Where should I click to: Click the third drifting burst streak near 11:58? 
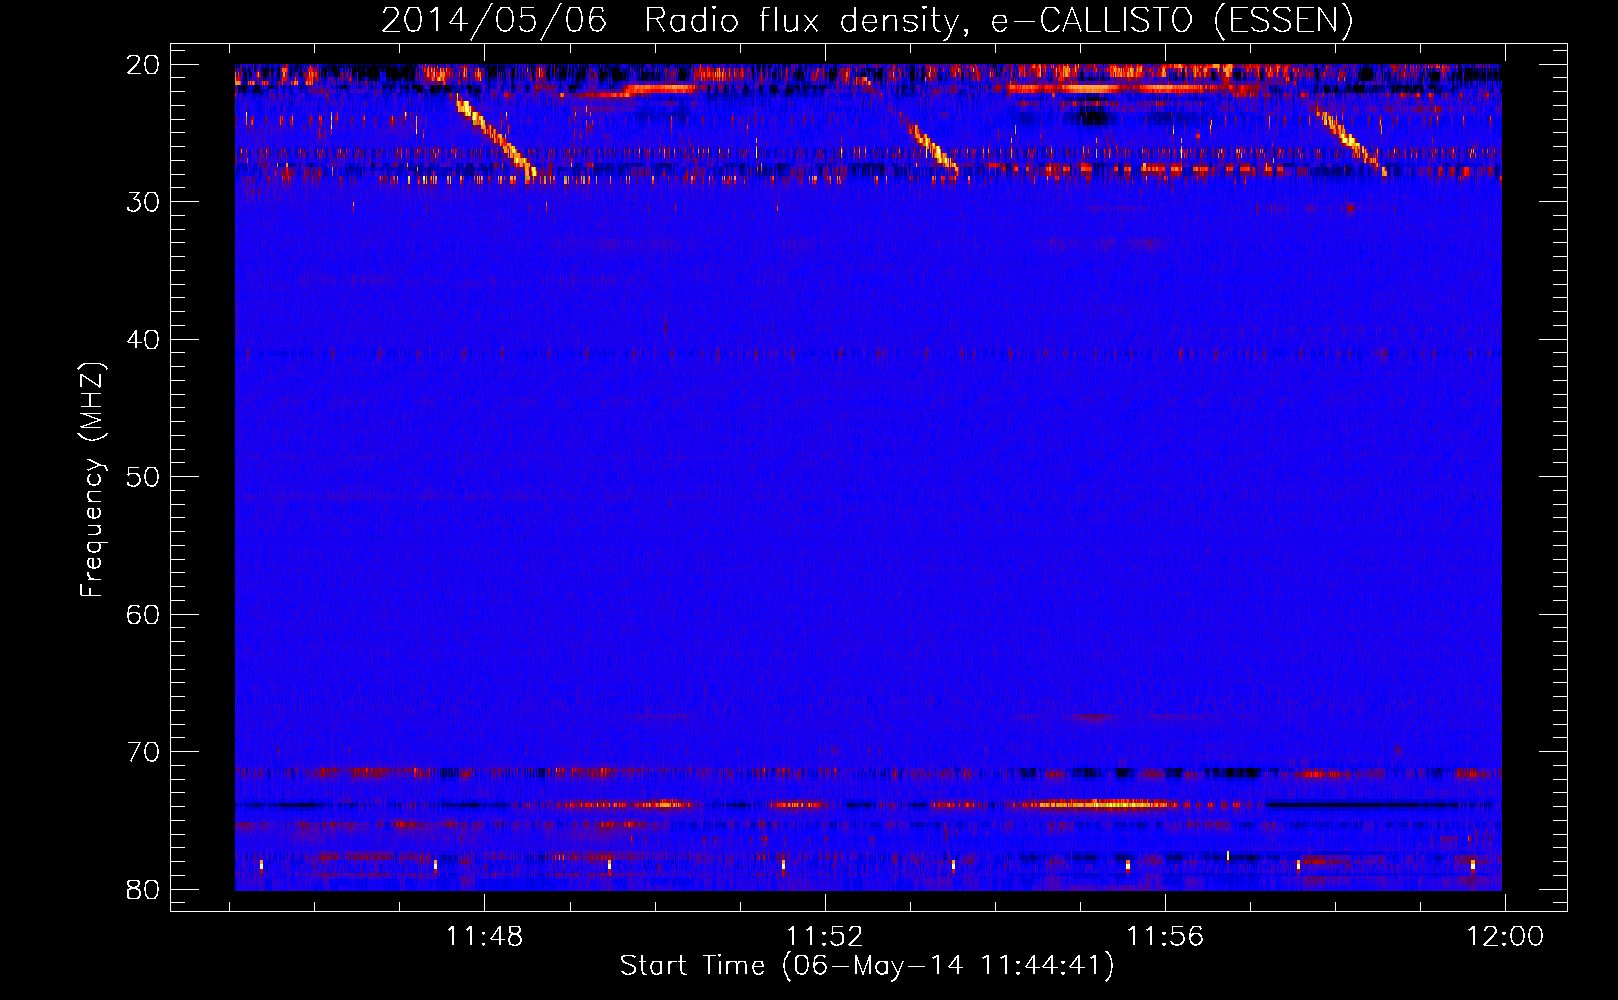click(x=1353, y=144)
